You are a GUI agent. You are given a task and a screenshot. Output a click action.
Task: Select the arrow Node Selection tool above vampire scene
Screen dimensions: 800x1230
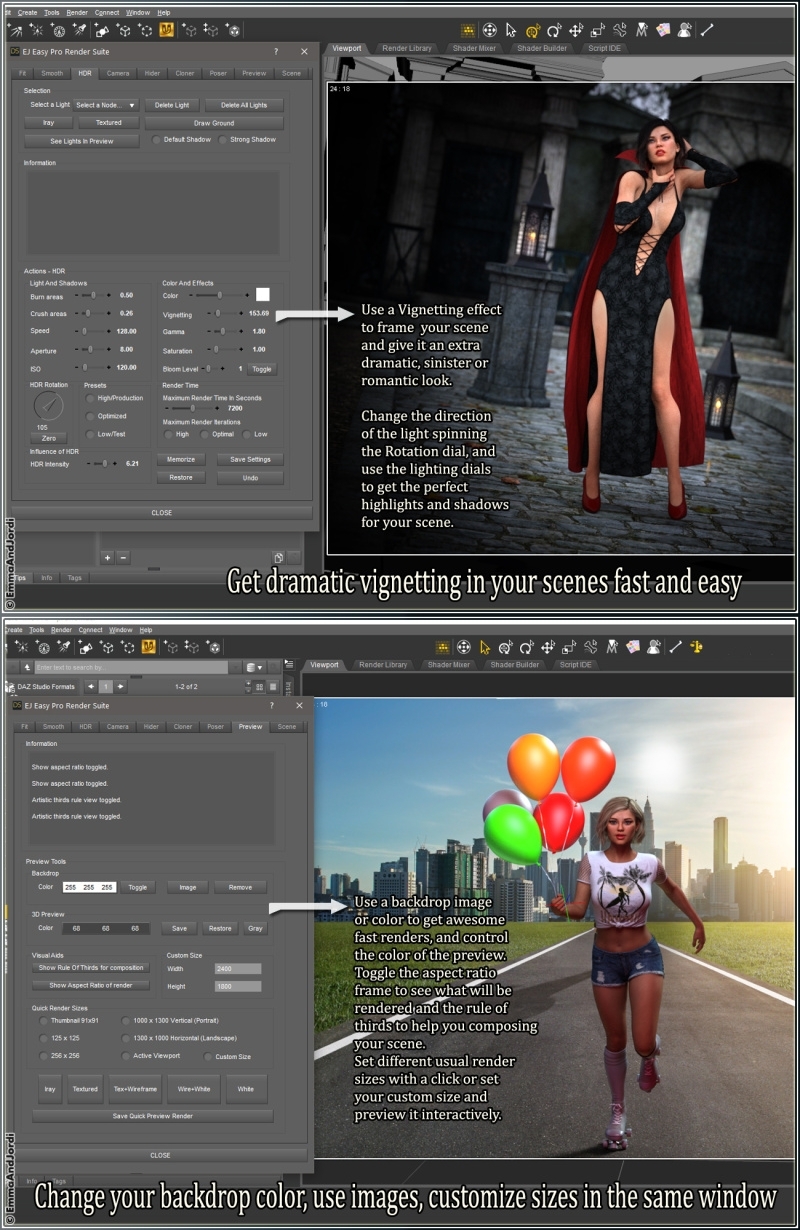click(x=512, y=30)
